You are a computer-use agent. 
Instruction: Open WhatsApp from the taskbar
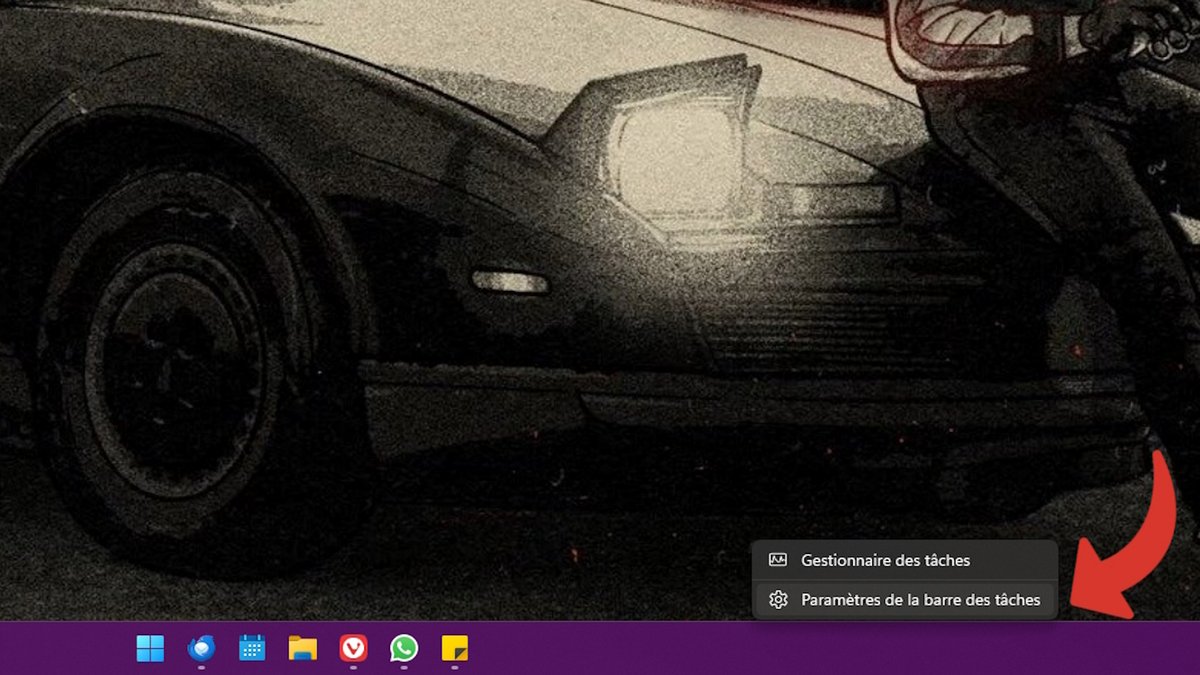coord(404,649)
